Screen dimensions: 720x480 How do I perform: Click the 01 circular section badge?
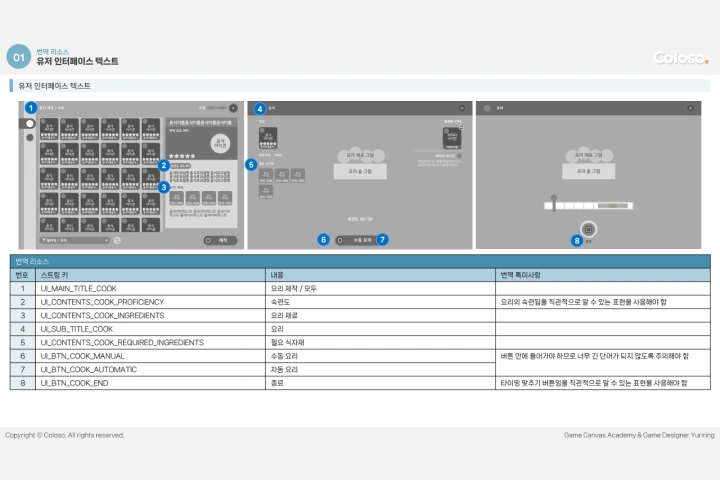point(19,57)
